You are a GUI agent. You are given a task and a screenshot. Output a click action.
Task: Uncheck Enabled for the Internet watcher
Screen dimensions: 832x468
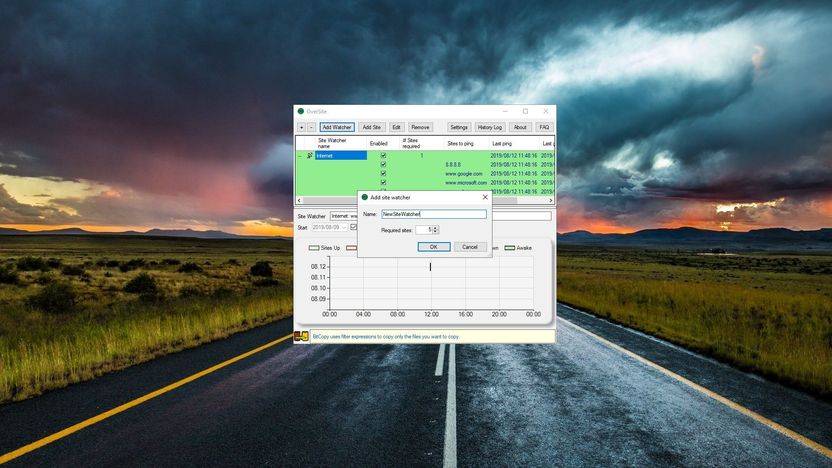[383, 155]
